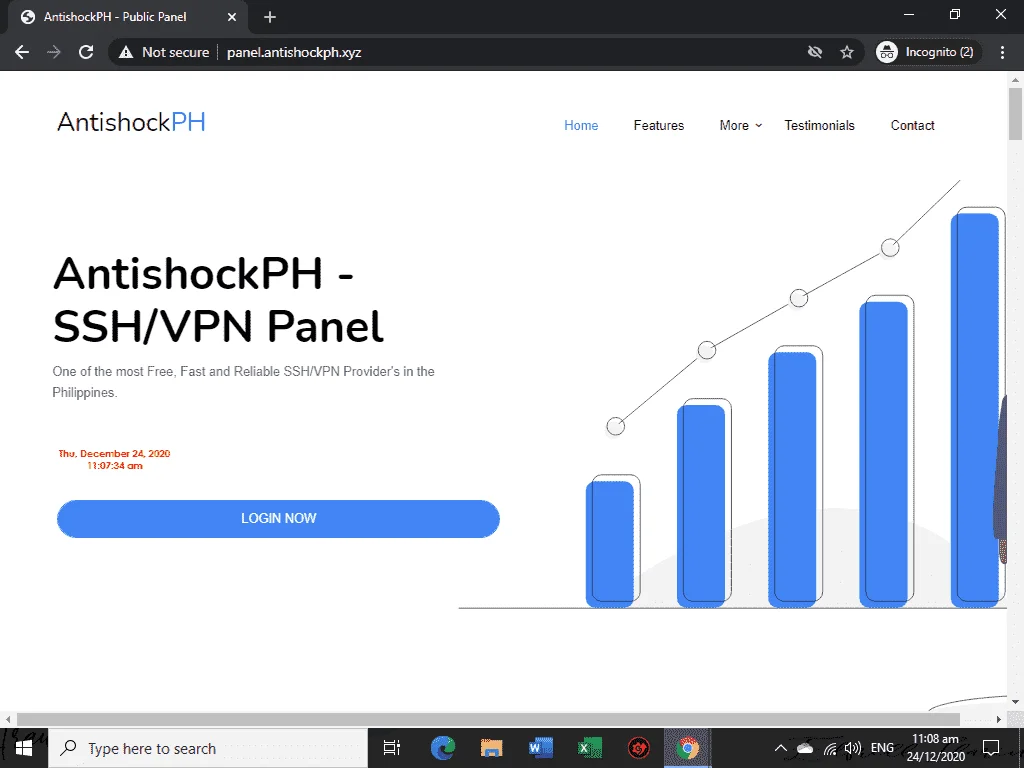
Task: Click the AntishockPH logo
Action: tap(131, 122)
